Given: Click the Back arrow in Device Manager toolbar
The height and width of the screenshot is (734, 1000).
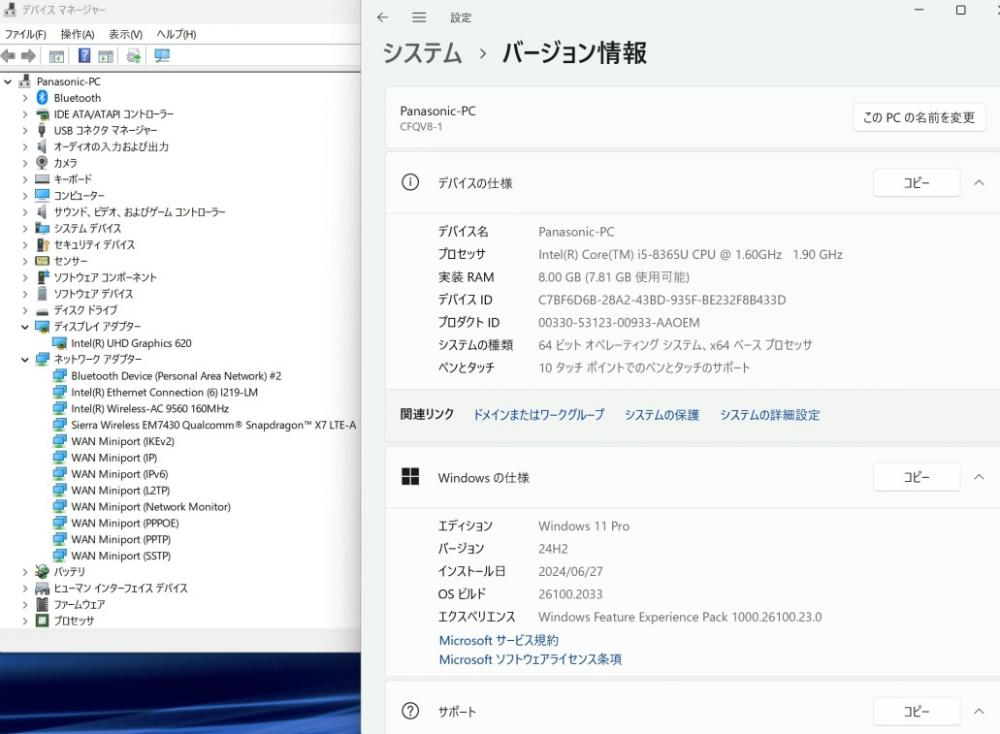Looking at the screenshot, I should coord(9,56).
